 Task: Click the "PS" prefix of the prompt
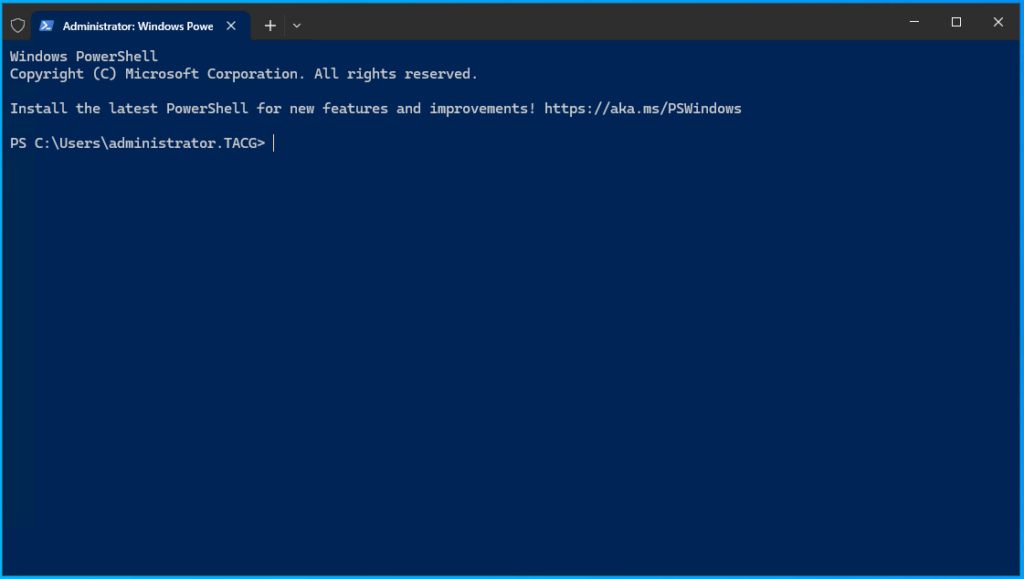click(x=18, y=143)
